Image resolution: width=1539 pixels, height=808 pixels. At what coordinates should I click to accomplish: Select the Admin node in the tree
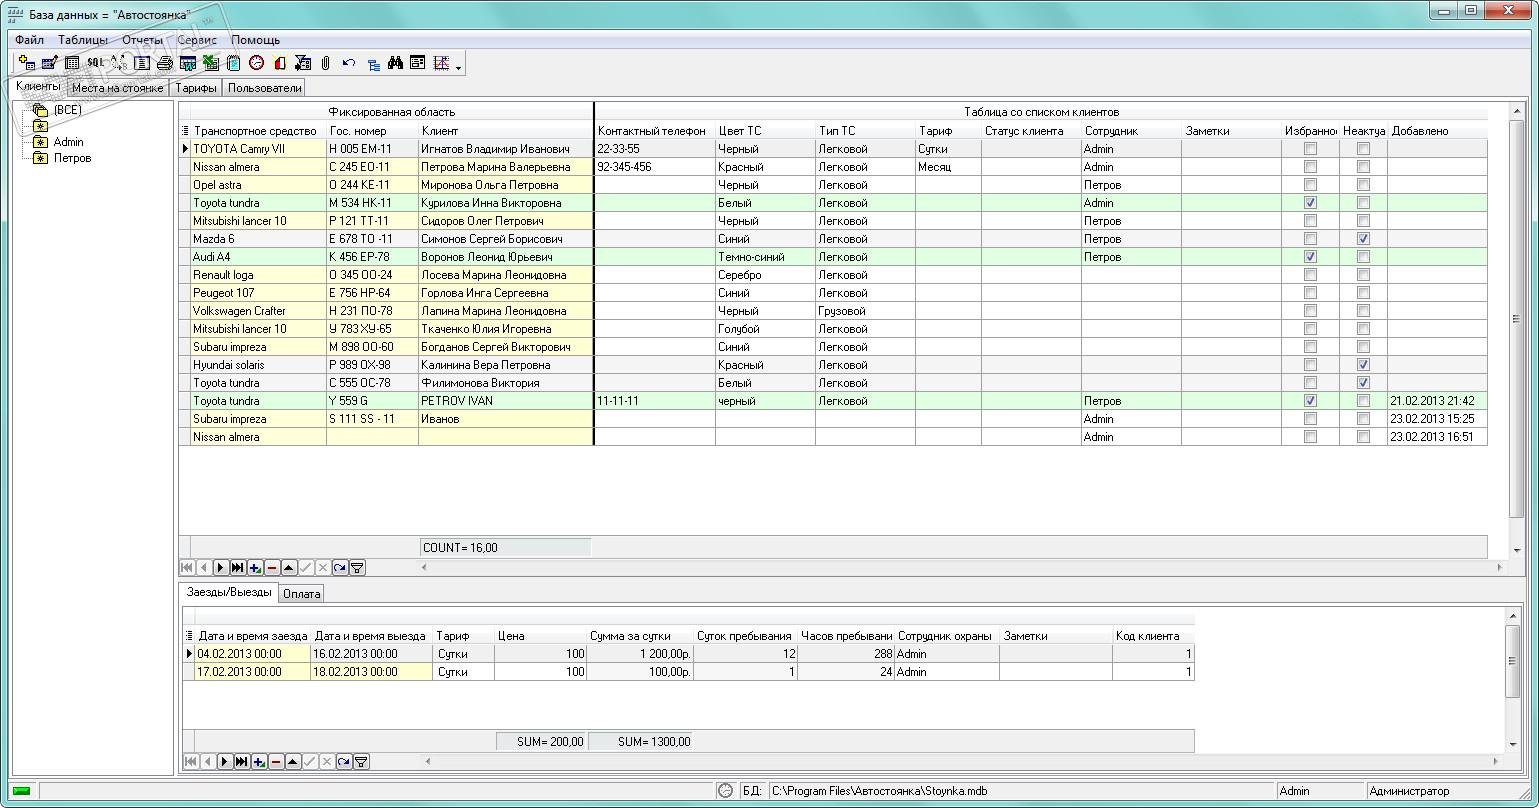tap(68, 142)
